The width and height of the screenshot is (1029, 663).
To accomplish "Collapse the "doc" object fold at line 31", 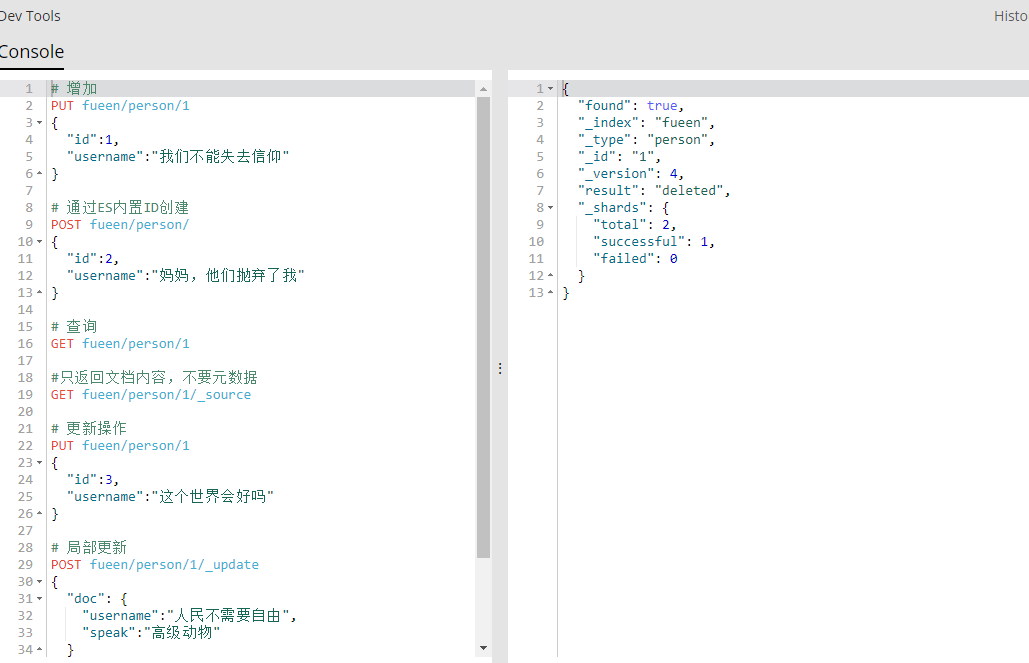I will click(x=39, y=599).
